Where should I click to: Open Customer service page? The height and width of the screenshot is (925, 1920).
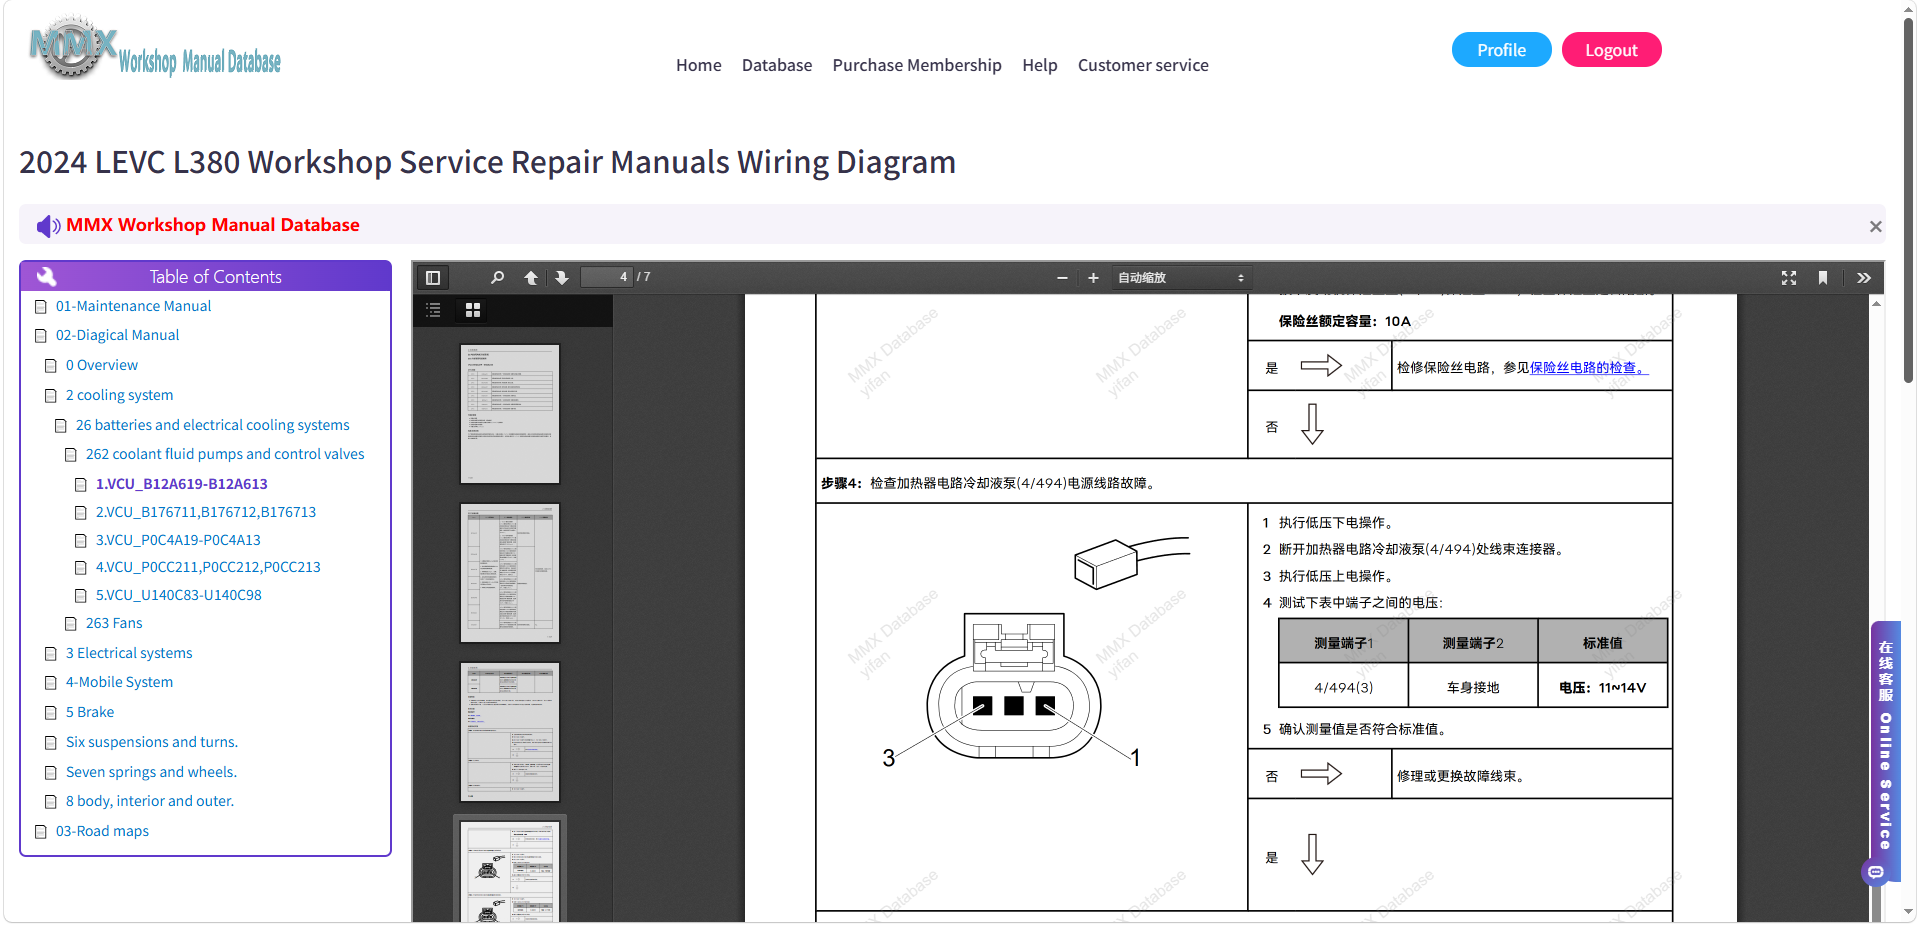tap(1143, 65)
